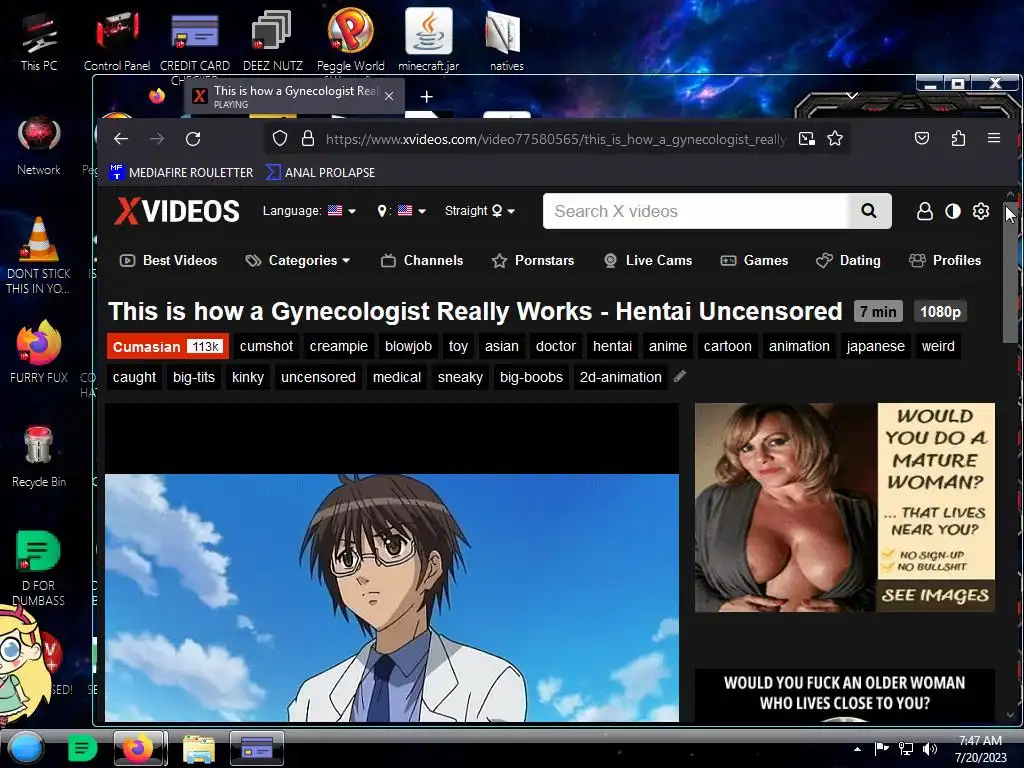1024x768 pixels.
Task: Go back with the browser back arrow
Action: pyautogui.click(x=121, y=138)
